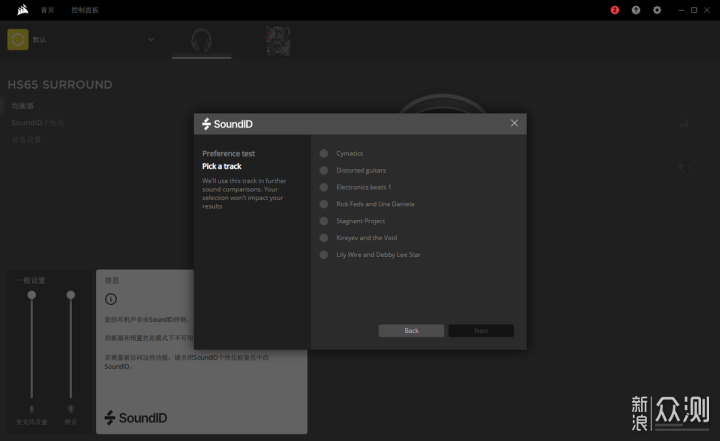The width and height of the screenshot is (720, 441).
Task: Expand the default profile dropdown arrow
Action: [x=151, y=40]
